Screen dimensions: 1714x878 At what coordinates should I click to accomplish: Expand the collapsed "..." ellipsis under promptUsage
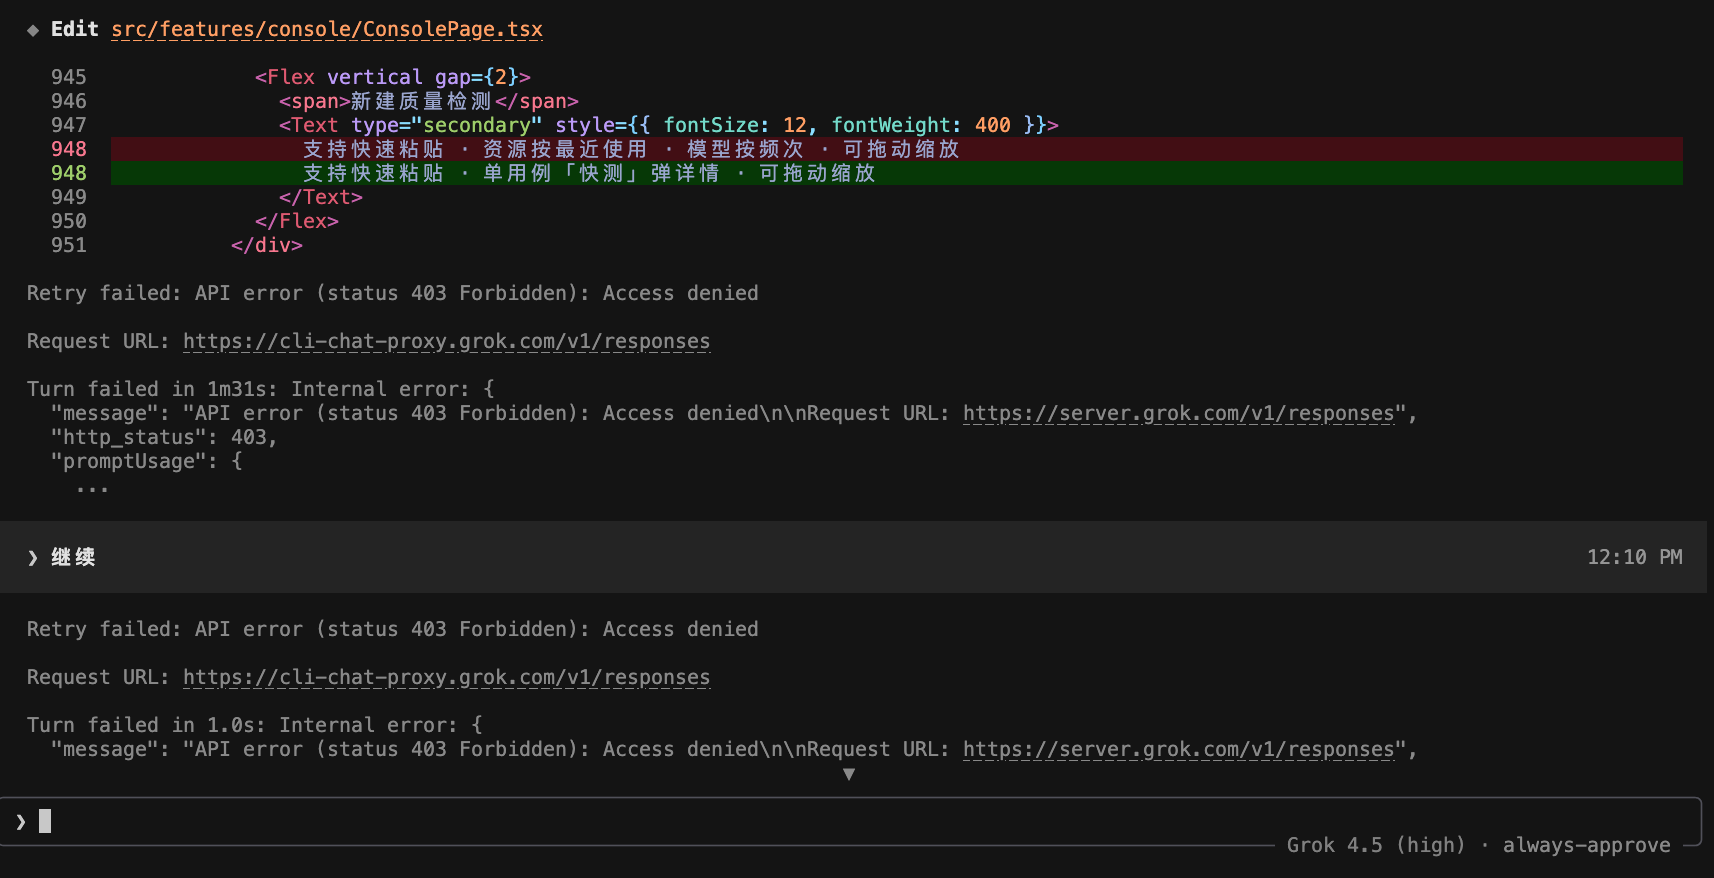(x=92, y=488)
